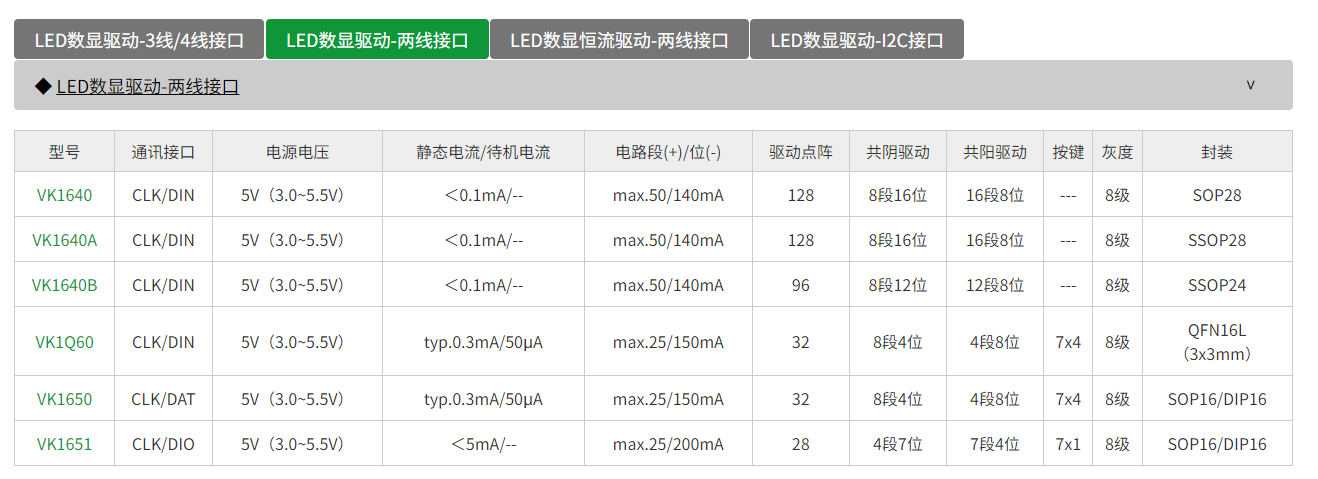The image size is (1318, 479).
Task: Click the diamond icon beside the section heading
Action: click(x=42, y=87)
